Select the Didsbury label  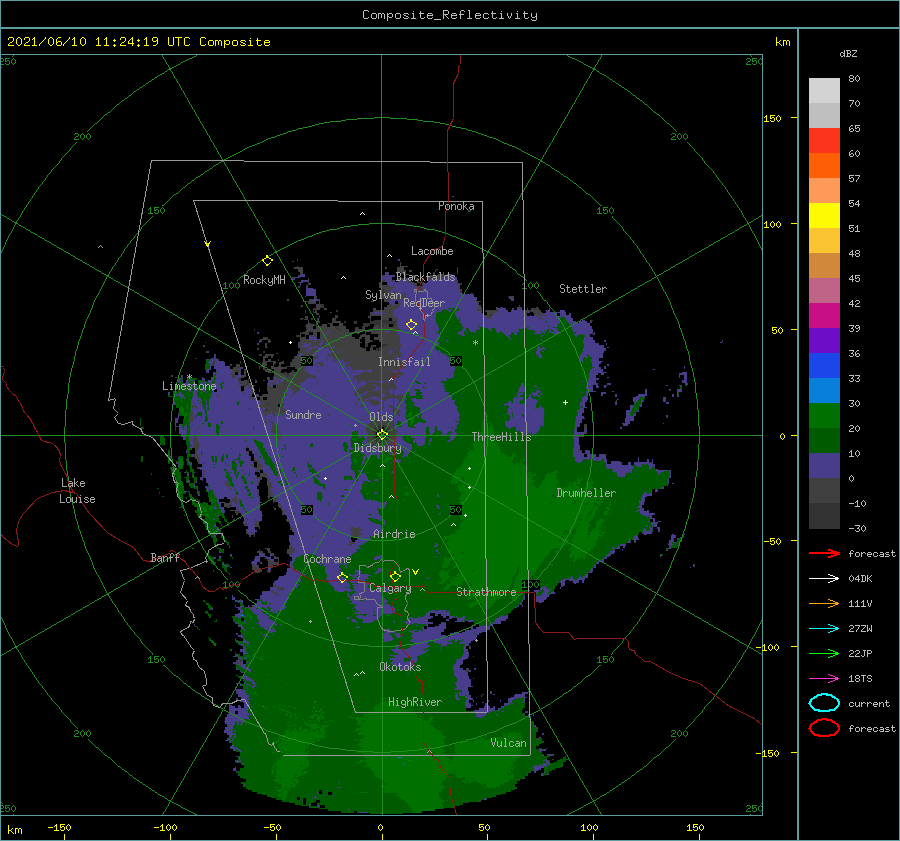377,448
